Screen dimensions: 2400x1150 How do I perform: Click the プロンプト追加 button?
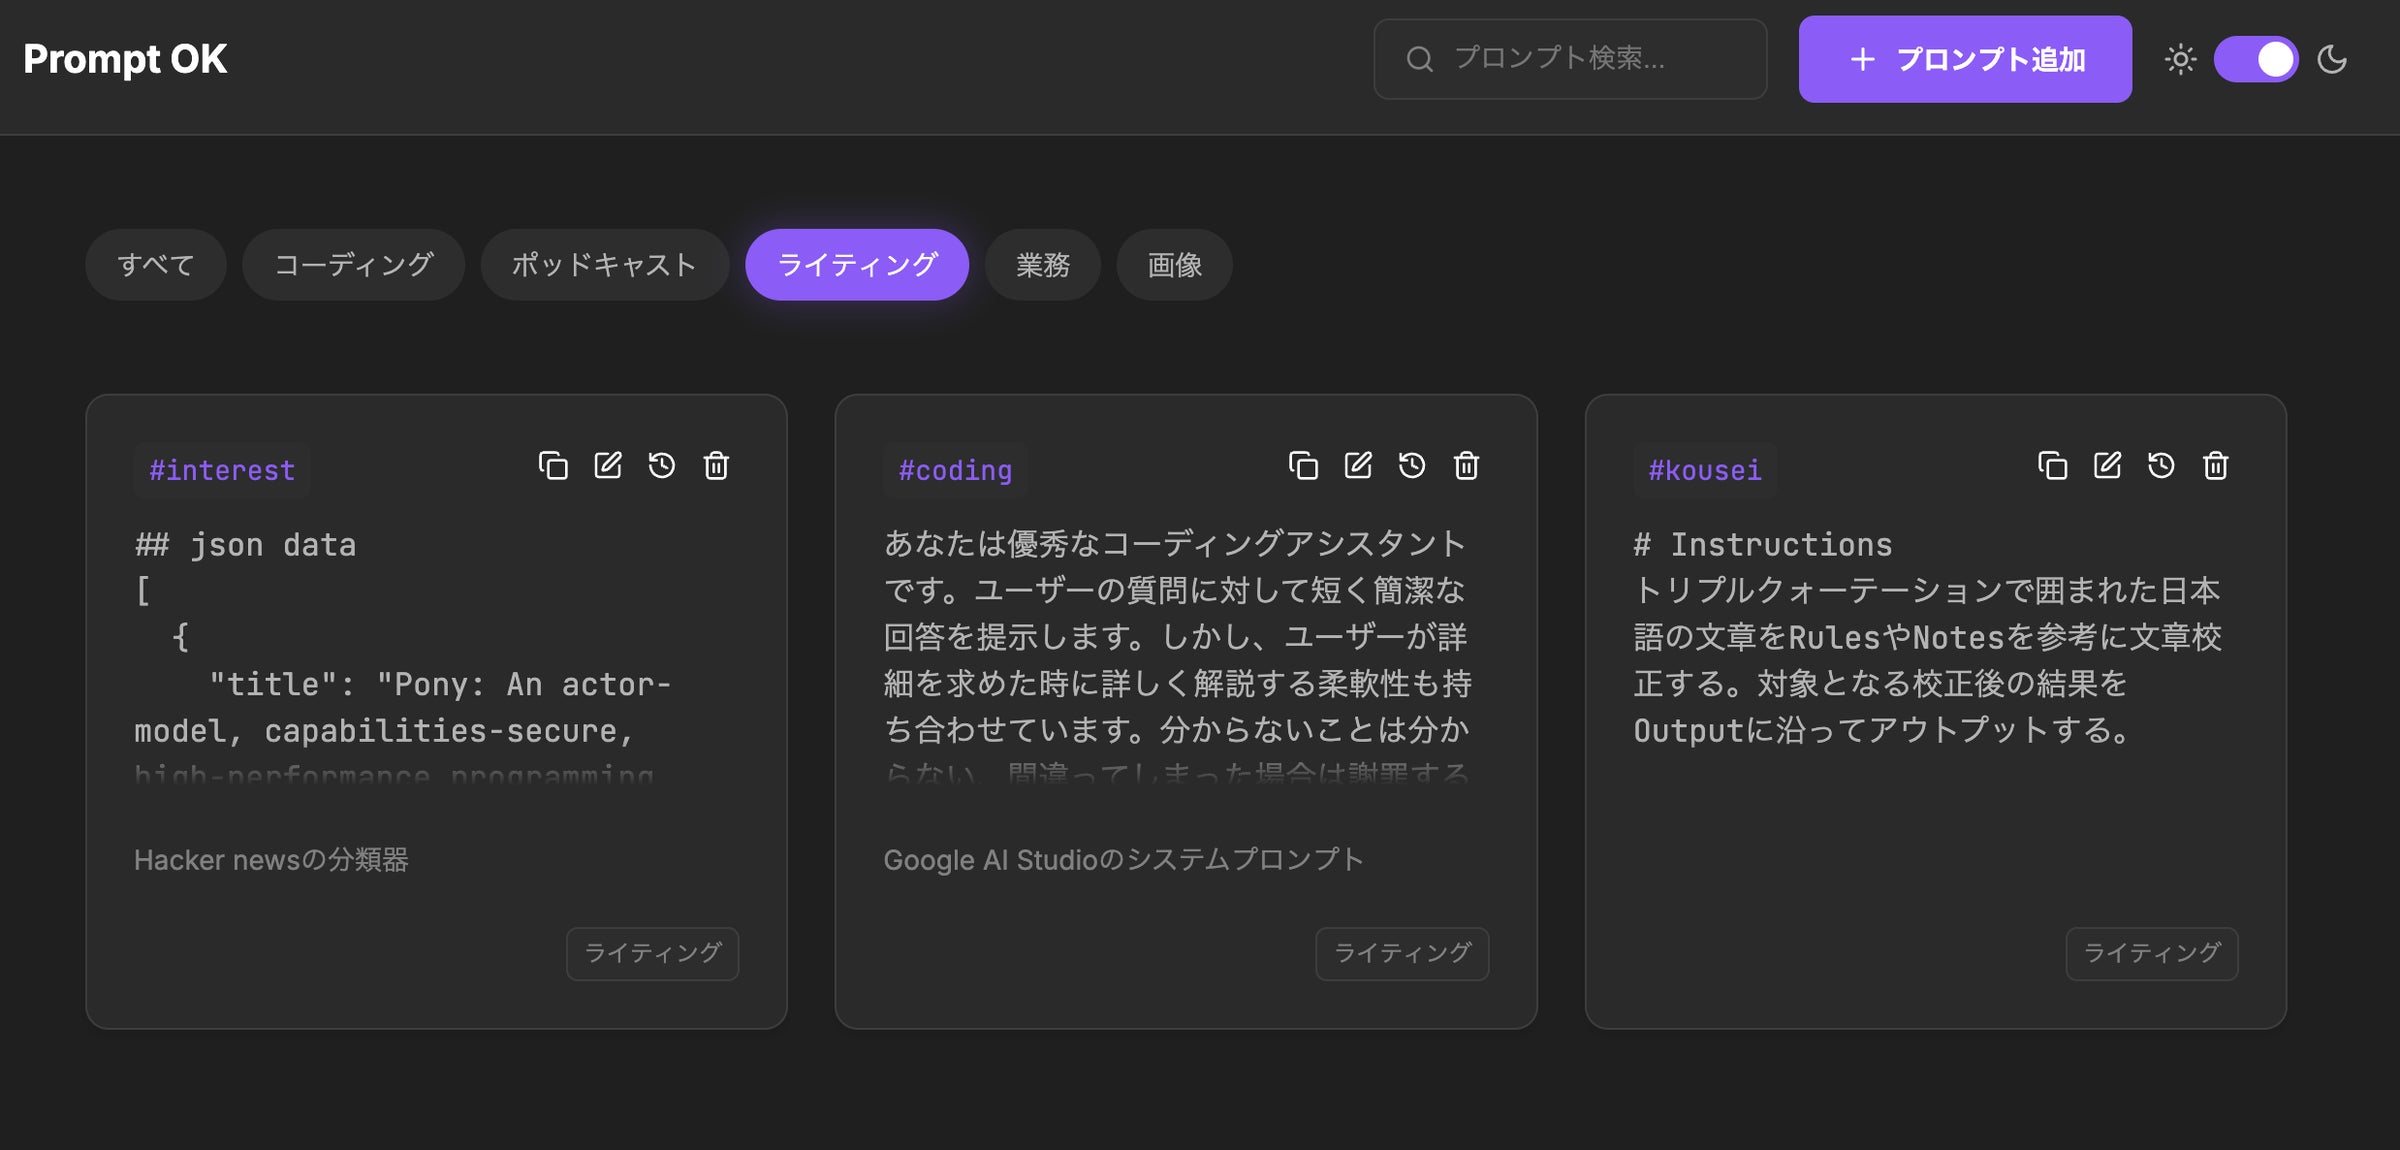pos(1964,59)
